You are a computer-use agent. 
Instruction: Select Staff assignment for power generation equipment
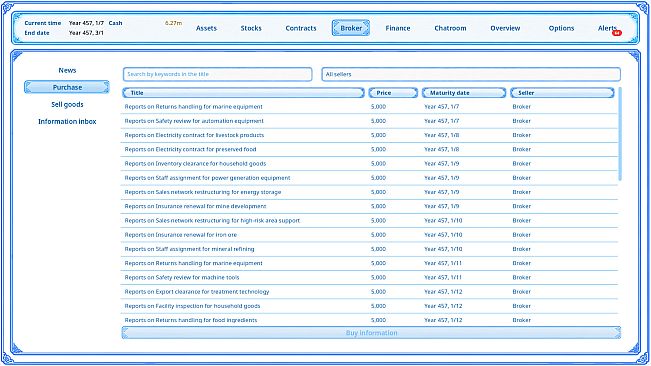(369, 178)
